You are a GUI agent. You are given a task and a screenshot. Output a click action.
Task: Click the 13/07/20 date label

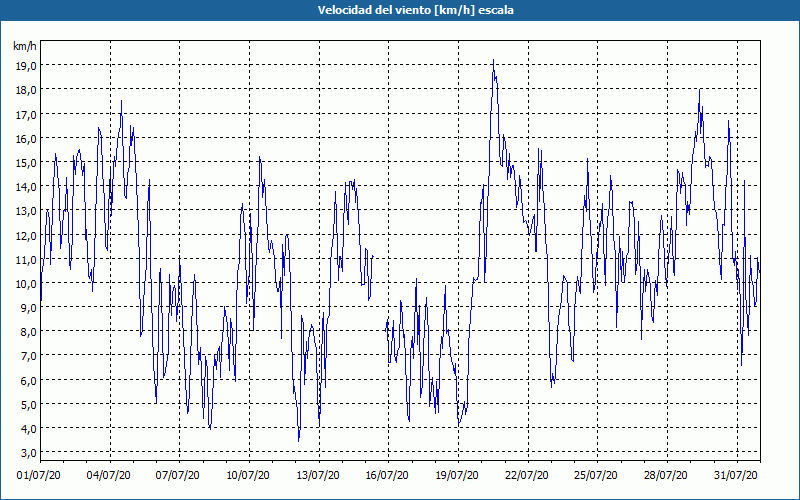coord(318,476)
